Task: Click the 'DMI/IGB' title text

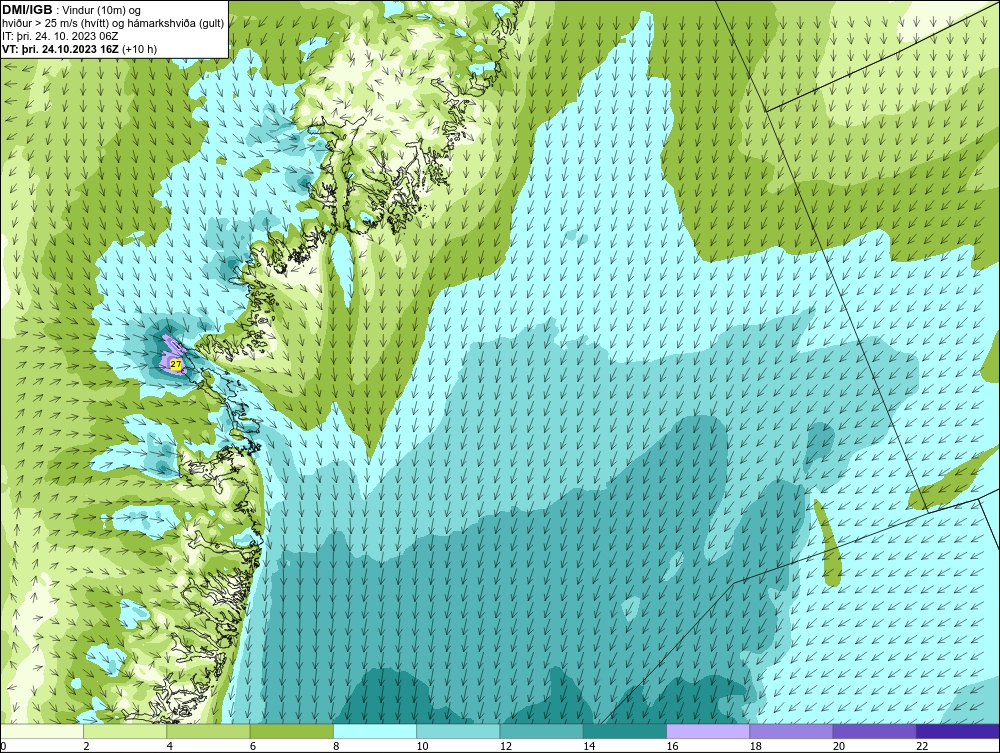Action: coord(27,10)
